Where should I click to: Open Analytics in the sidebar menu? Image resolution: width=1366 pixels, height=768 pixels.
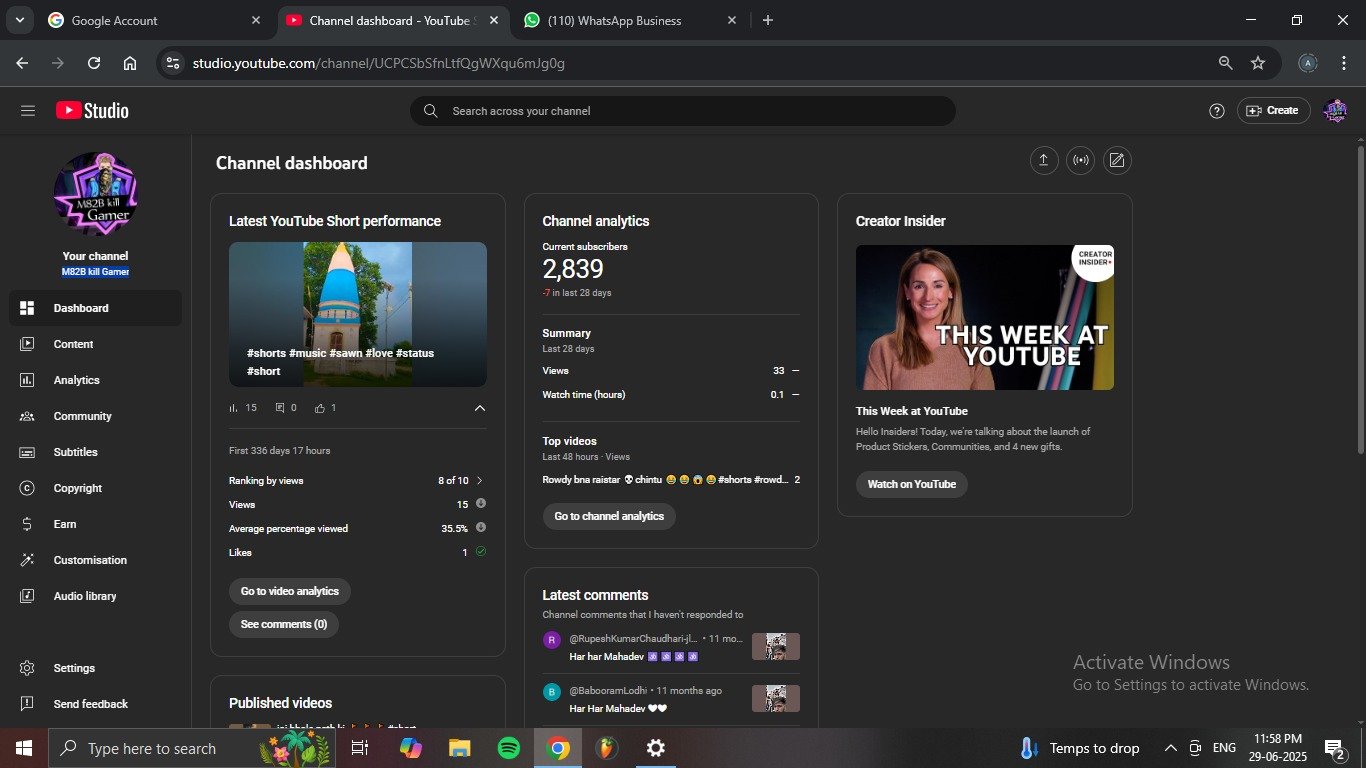tap(95, 380)
